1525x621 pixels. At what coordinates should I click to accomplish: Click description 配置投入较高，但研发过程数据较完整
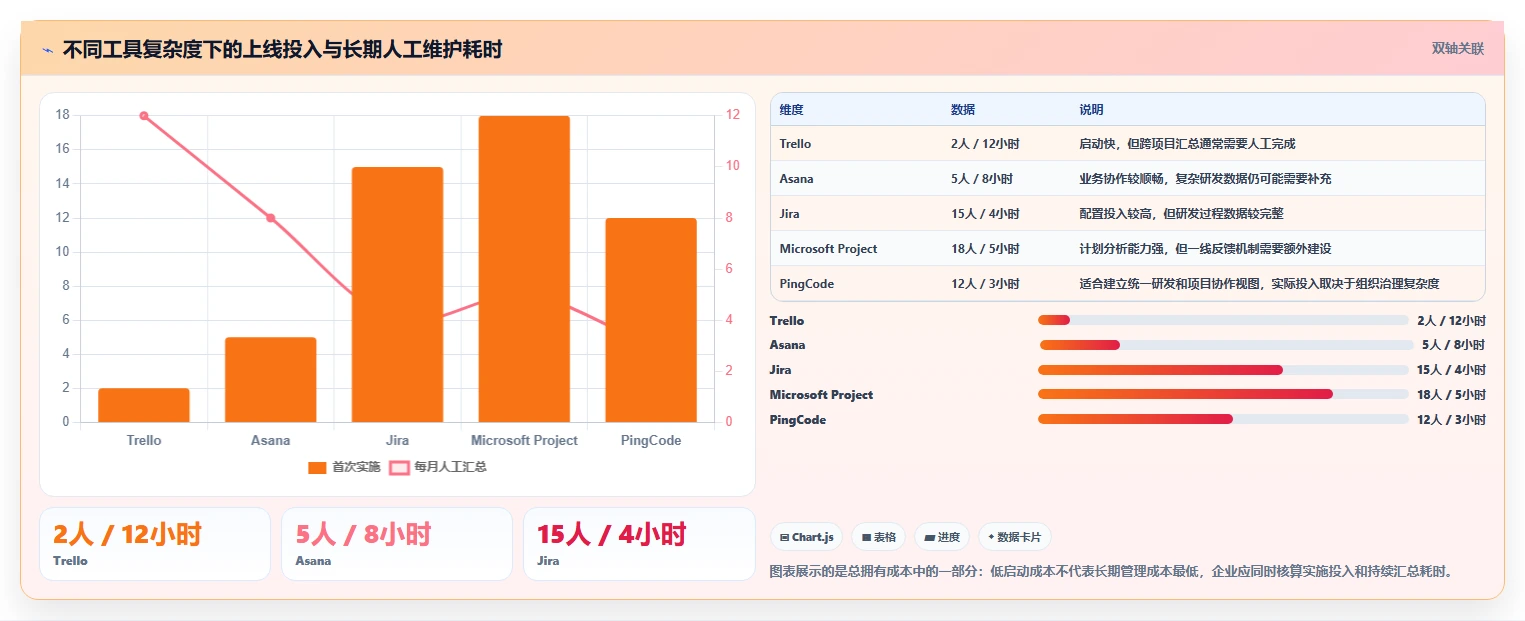coord(1181,214)
